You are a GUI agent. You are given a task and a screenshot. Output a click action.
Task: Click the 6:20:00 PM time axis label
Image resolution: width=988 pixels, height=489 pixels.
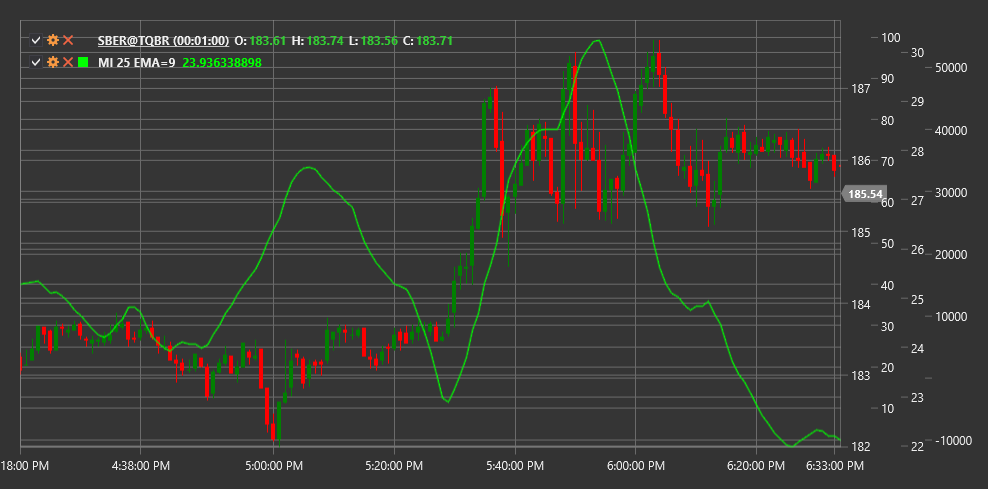click(755, 466)
